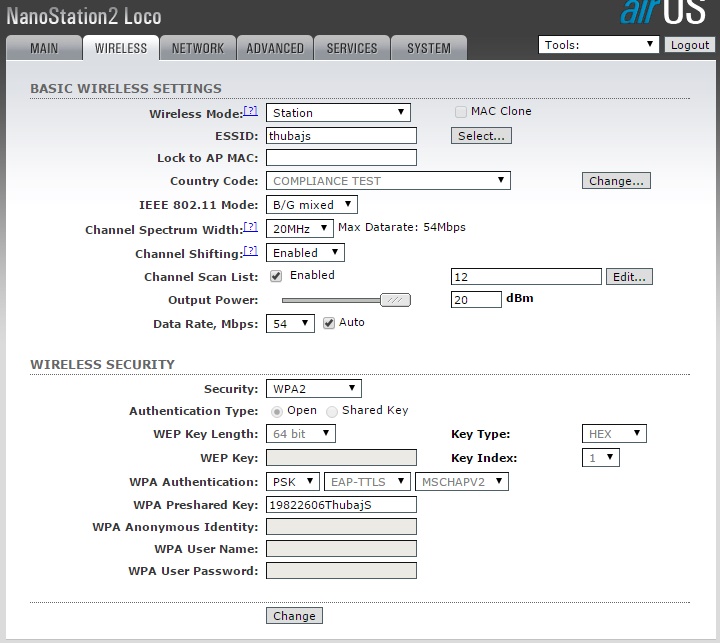Uncheck the Data Rate Auto checkbox
Image resolution: width=720 pixels, height=643 pixels.
tap(329, 323)
